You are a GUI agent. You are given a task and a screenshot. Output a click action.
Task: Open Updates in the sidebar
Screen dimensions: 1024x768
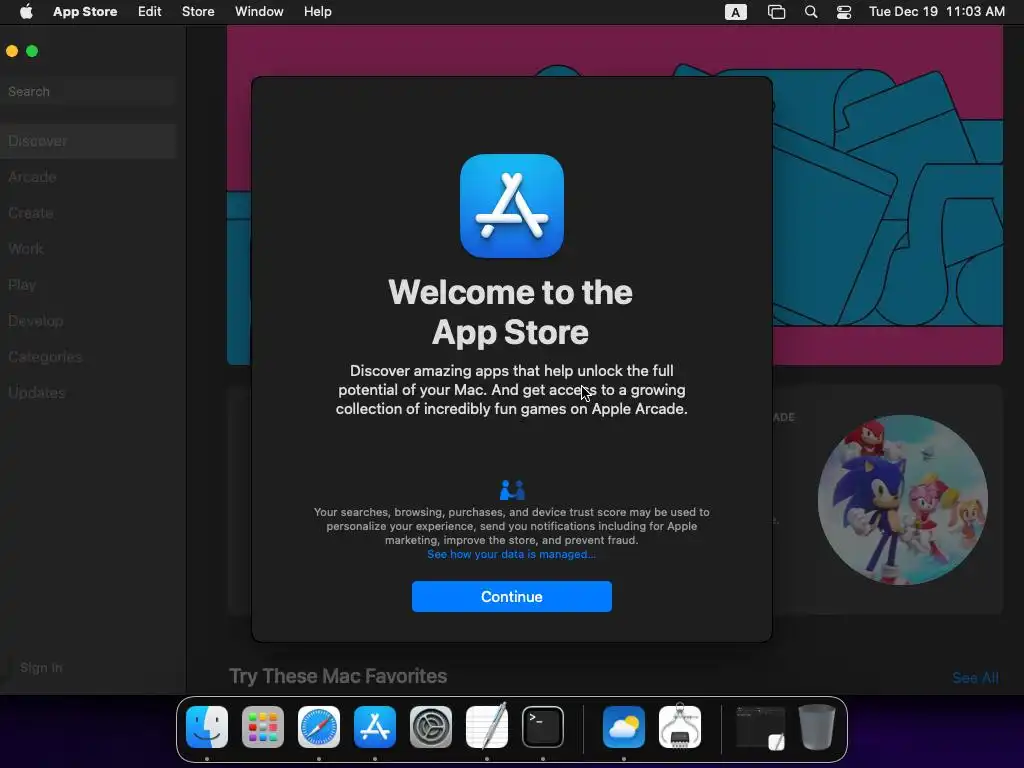tap(37, 392)
